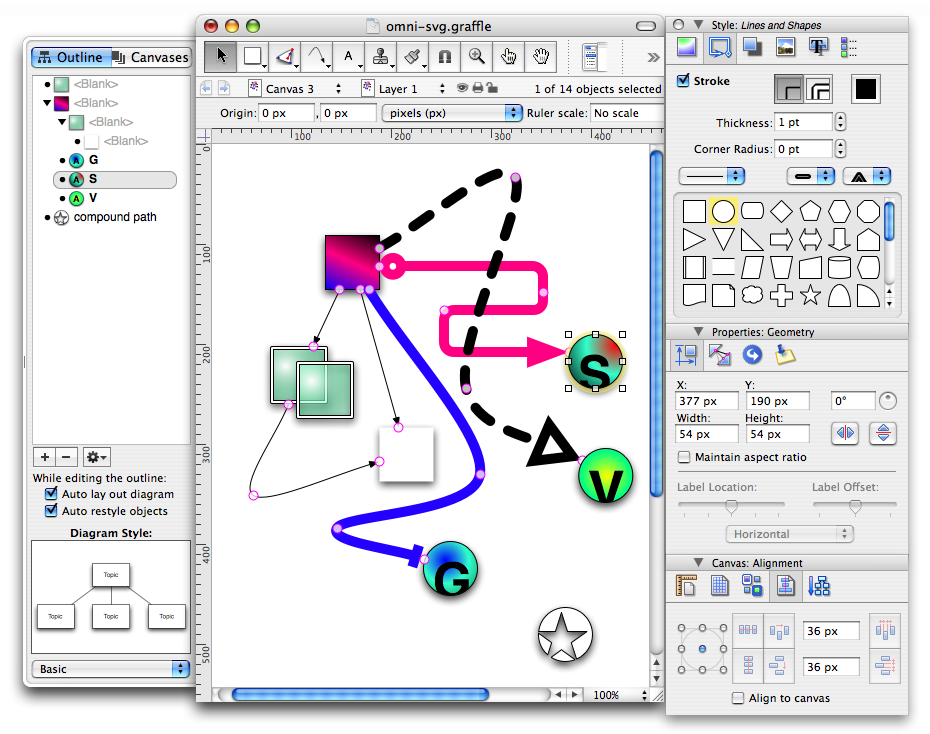The width and height of the screenshot is (930, 734).
Task: Increase the Corner Radius stepper
Action: tap(840, 144)
